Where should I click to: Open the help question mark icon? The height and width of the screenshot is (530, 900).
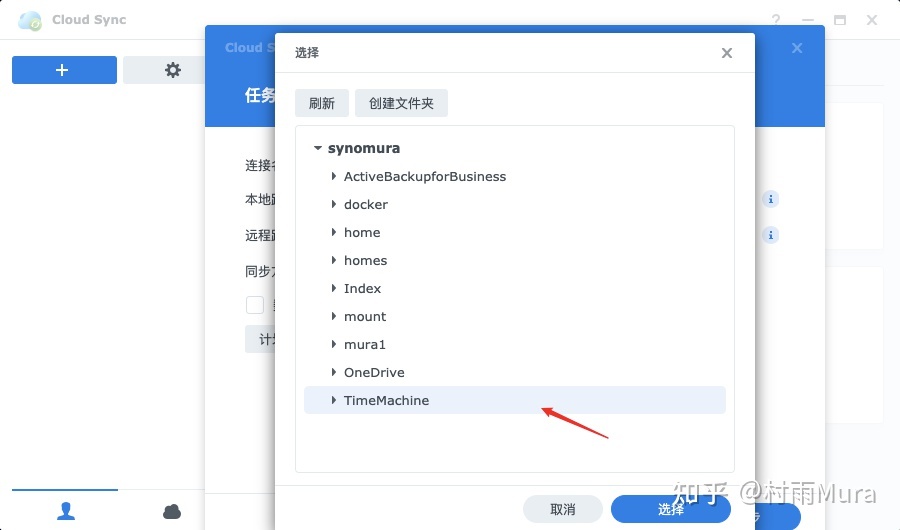776,20
